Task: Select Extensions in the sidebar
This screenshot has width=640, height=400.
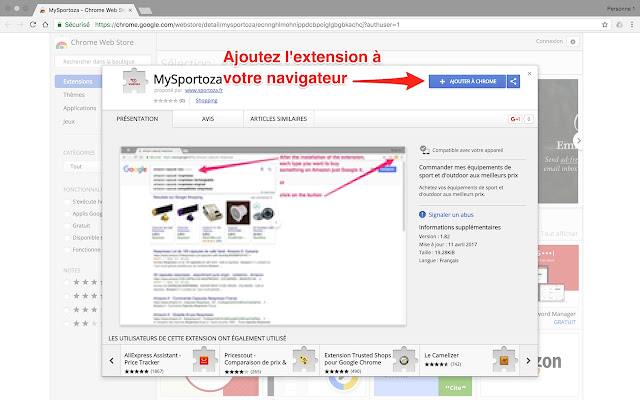Action: (x=78, y=82)
